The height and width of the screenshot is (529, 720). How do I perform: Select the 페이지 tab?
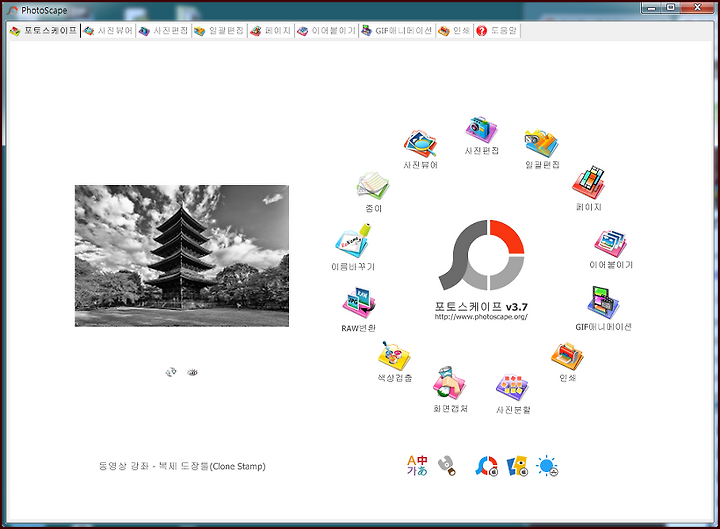click(x=271, y=31)
